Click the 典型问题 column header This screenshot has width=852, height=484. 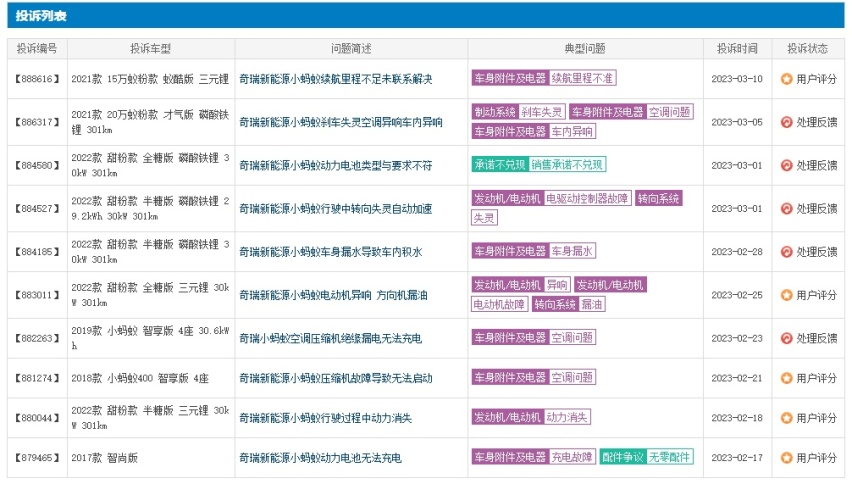(x=585, y=48)
